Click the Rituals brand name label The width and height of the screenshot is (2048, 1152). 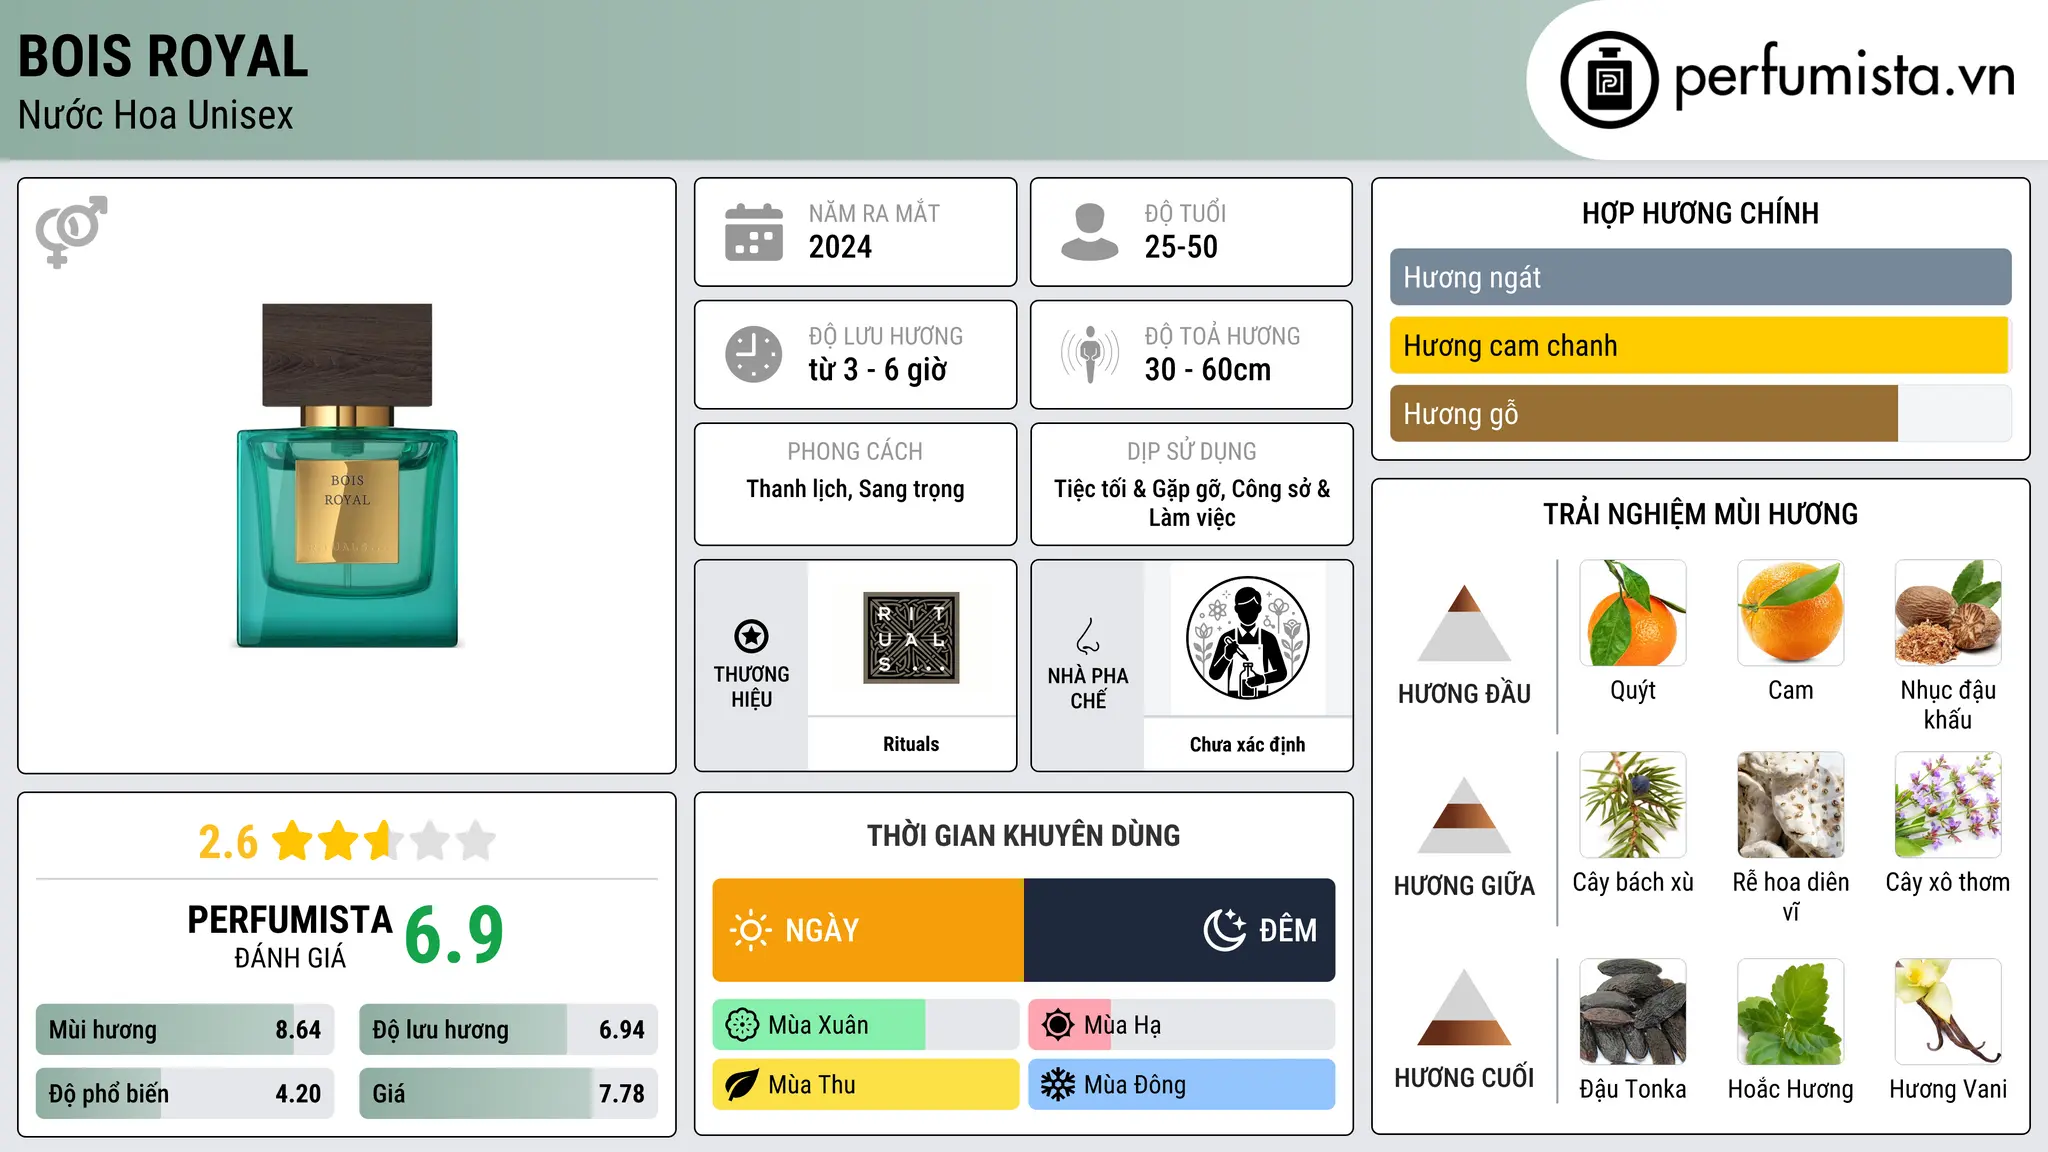coord(911,744)
